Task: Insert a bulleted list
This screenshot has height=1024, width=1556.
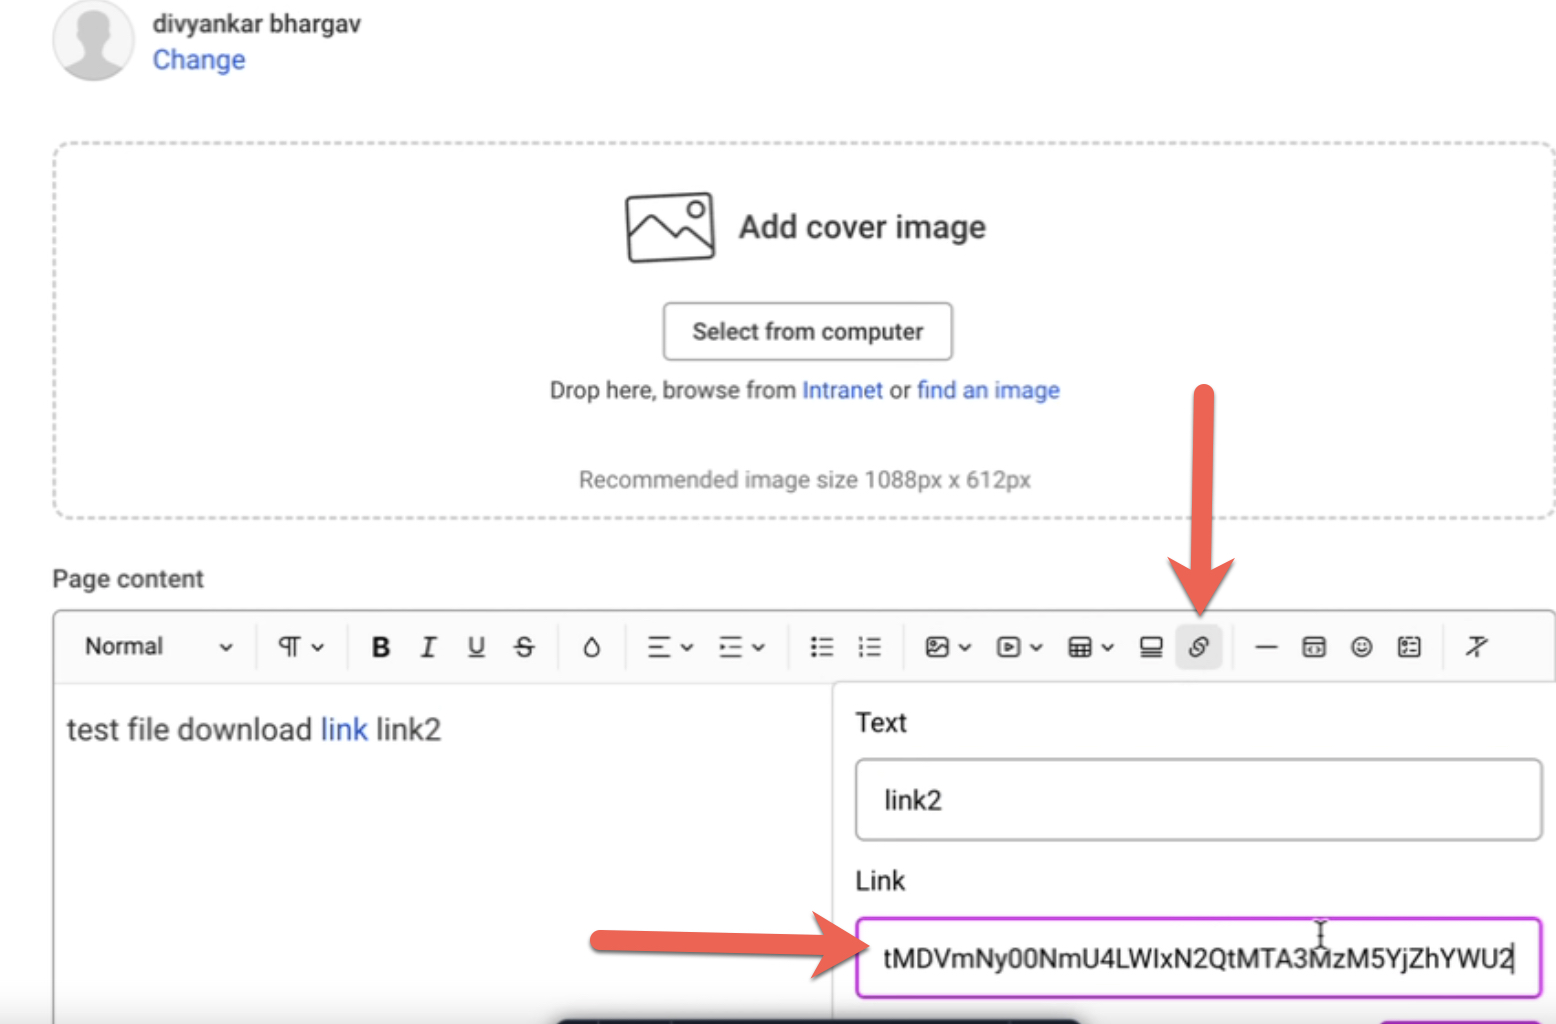Action: pyautogui.click(x=821, y=647)
